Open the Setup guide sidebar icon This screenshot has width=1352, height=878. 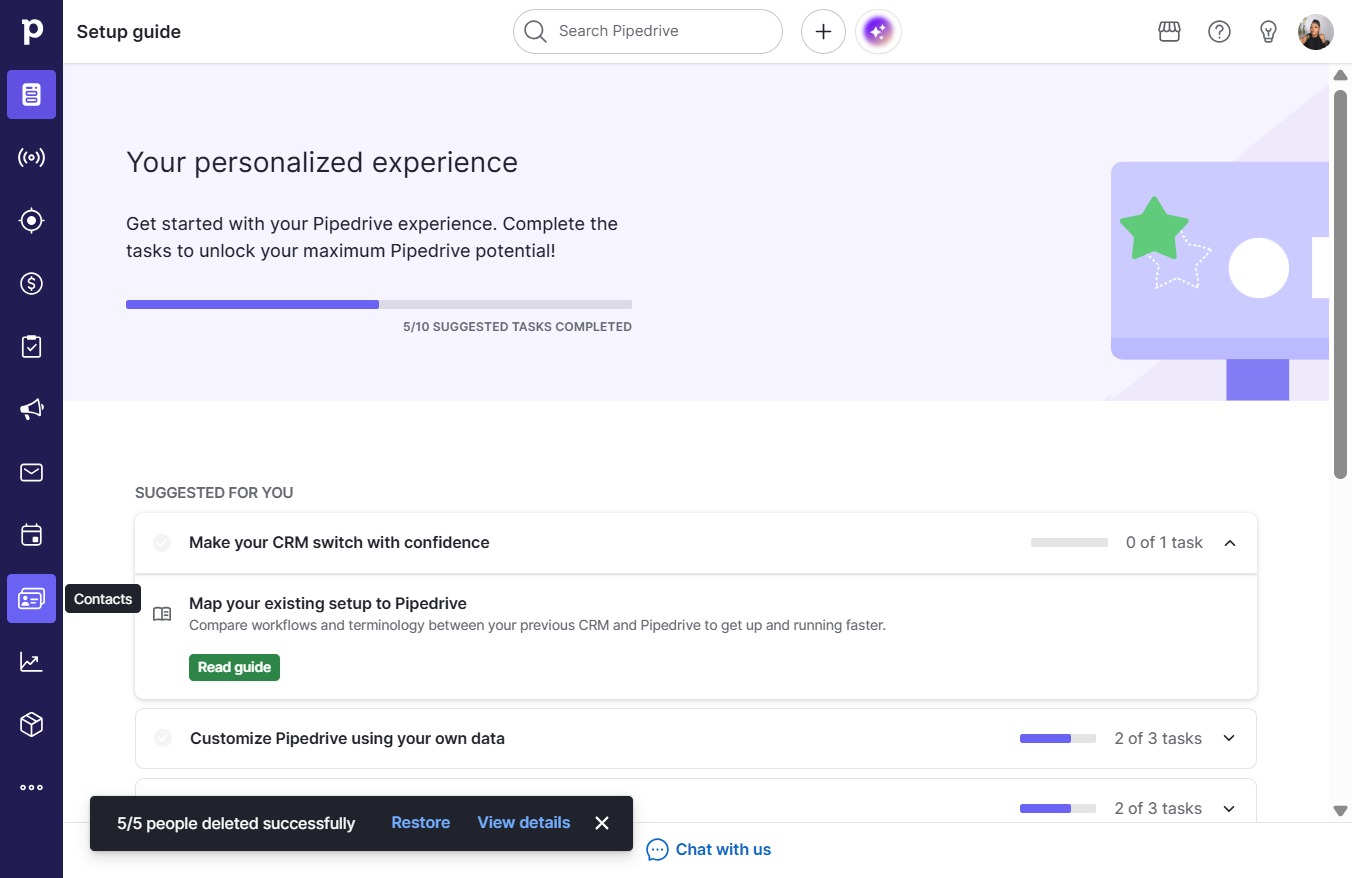[32, 95]
